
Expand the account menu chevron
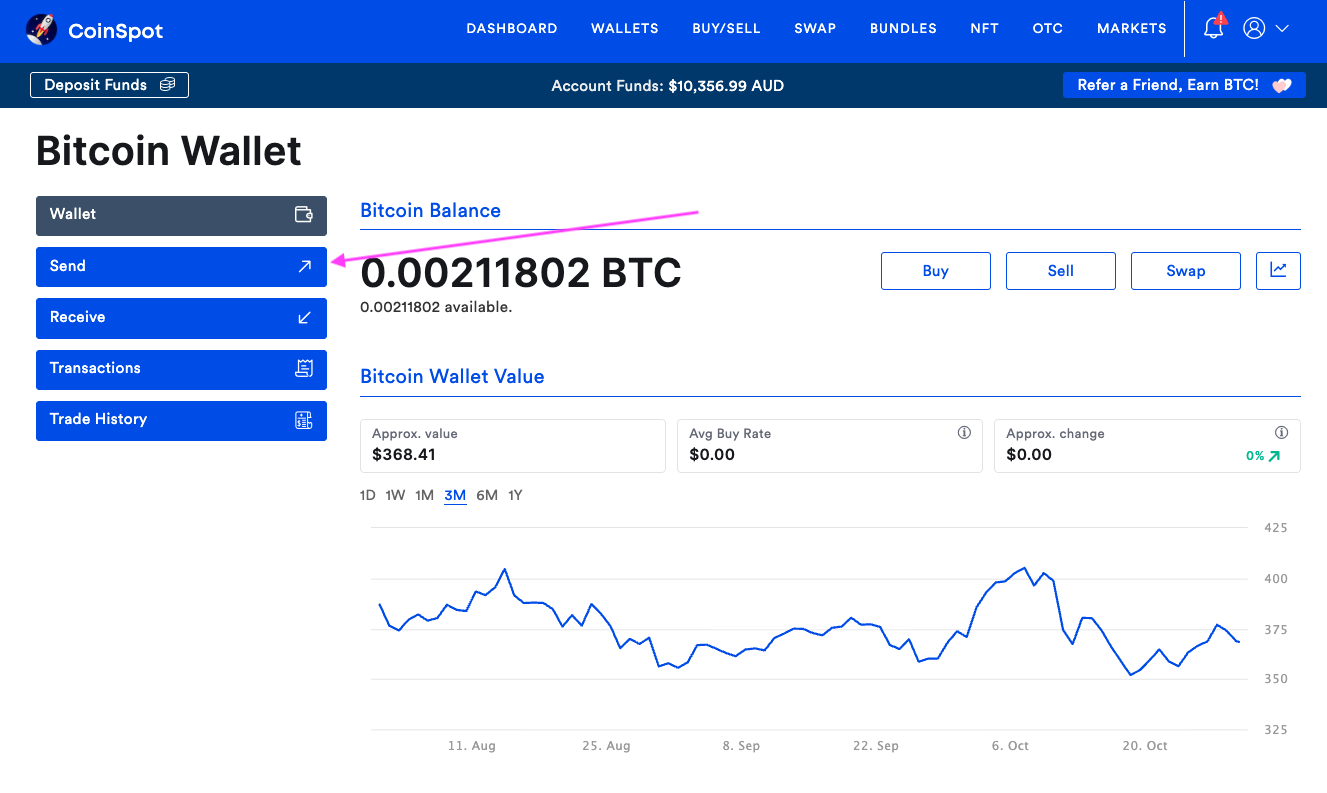tap(1282, 29)
